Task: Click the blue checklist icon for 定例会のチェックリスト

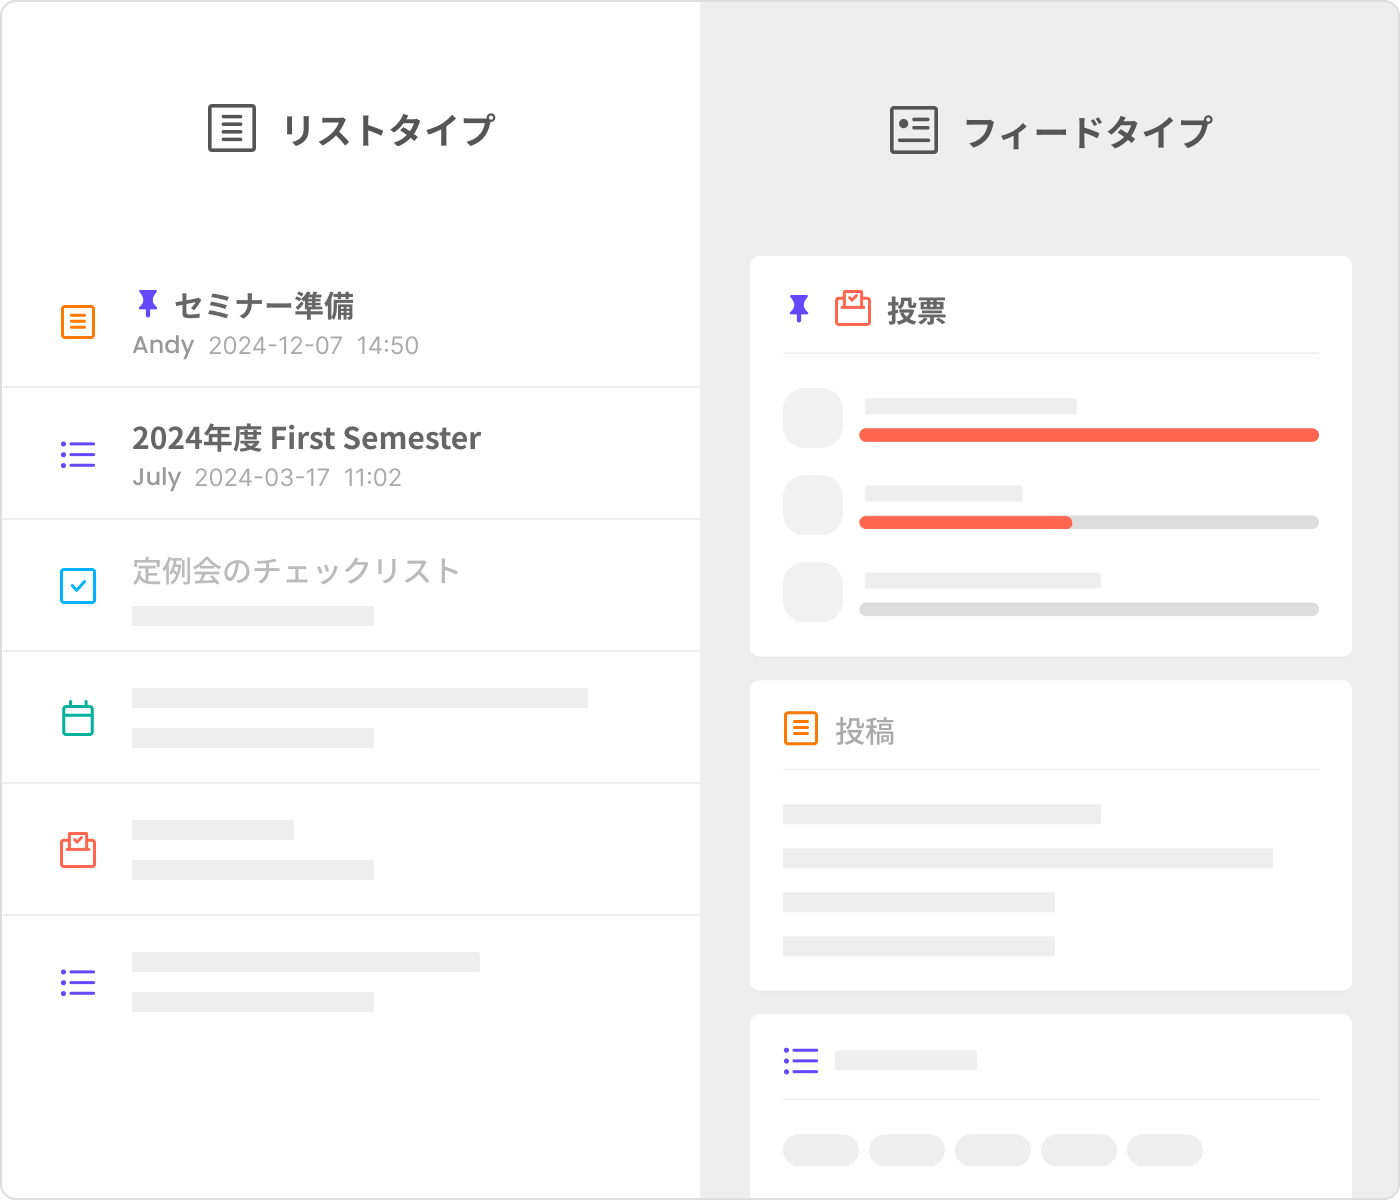Action: pos(78,586)
